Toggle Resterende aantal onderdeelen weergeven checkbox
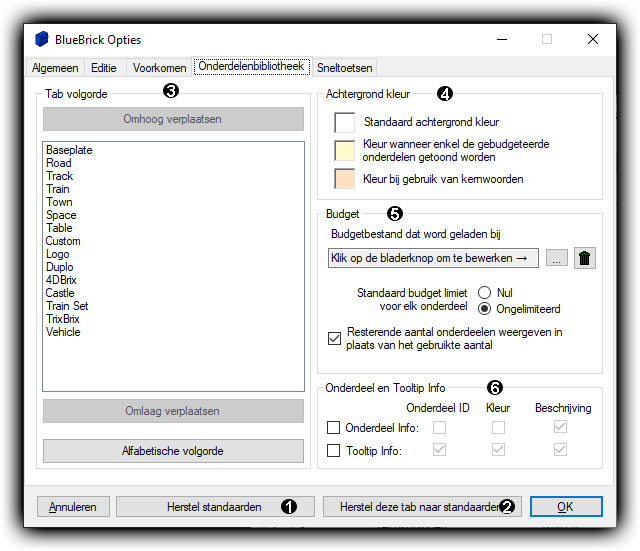640x551 pixels. [x=334, y=338]
